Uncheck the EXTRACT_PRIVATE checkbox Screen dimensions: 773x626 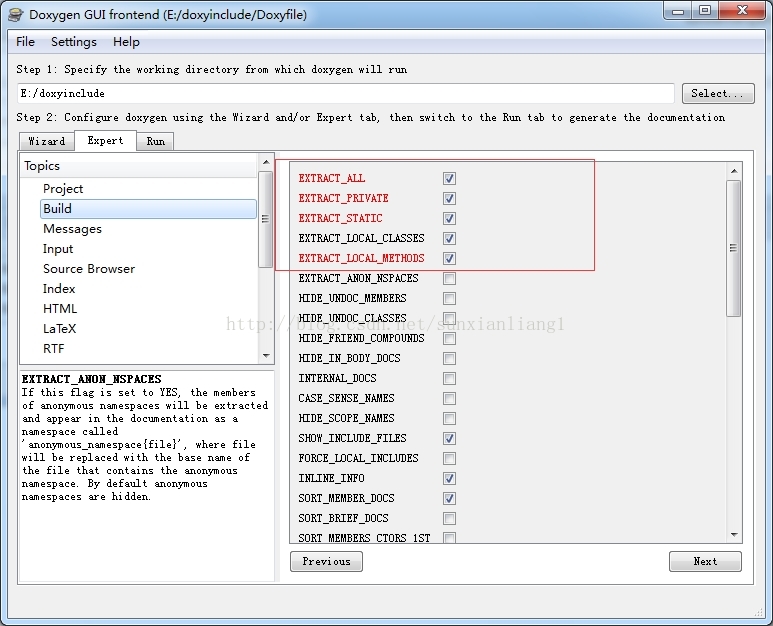449,198
